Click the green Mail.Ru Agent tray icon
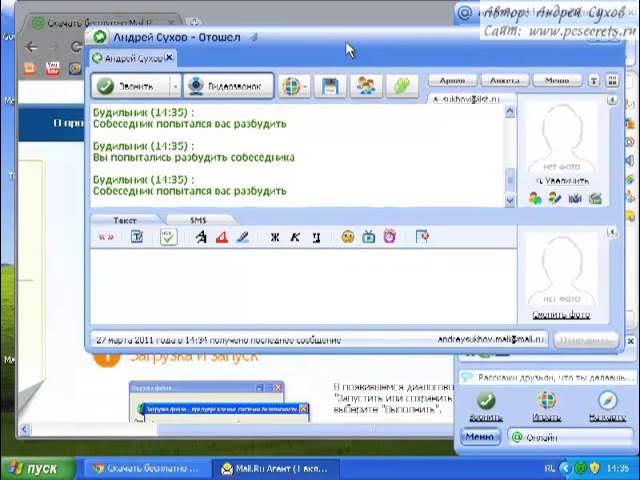Viewport: 640px width, 480px height. pos(580,468)
